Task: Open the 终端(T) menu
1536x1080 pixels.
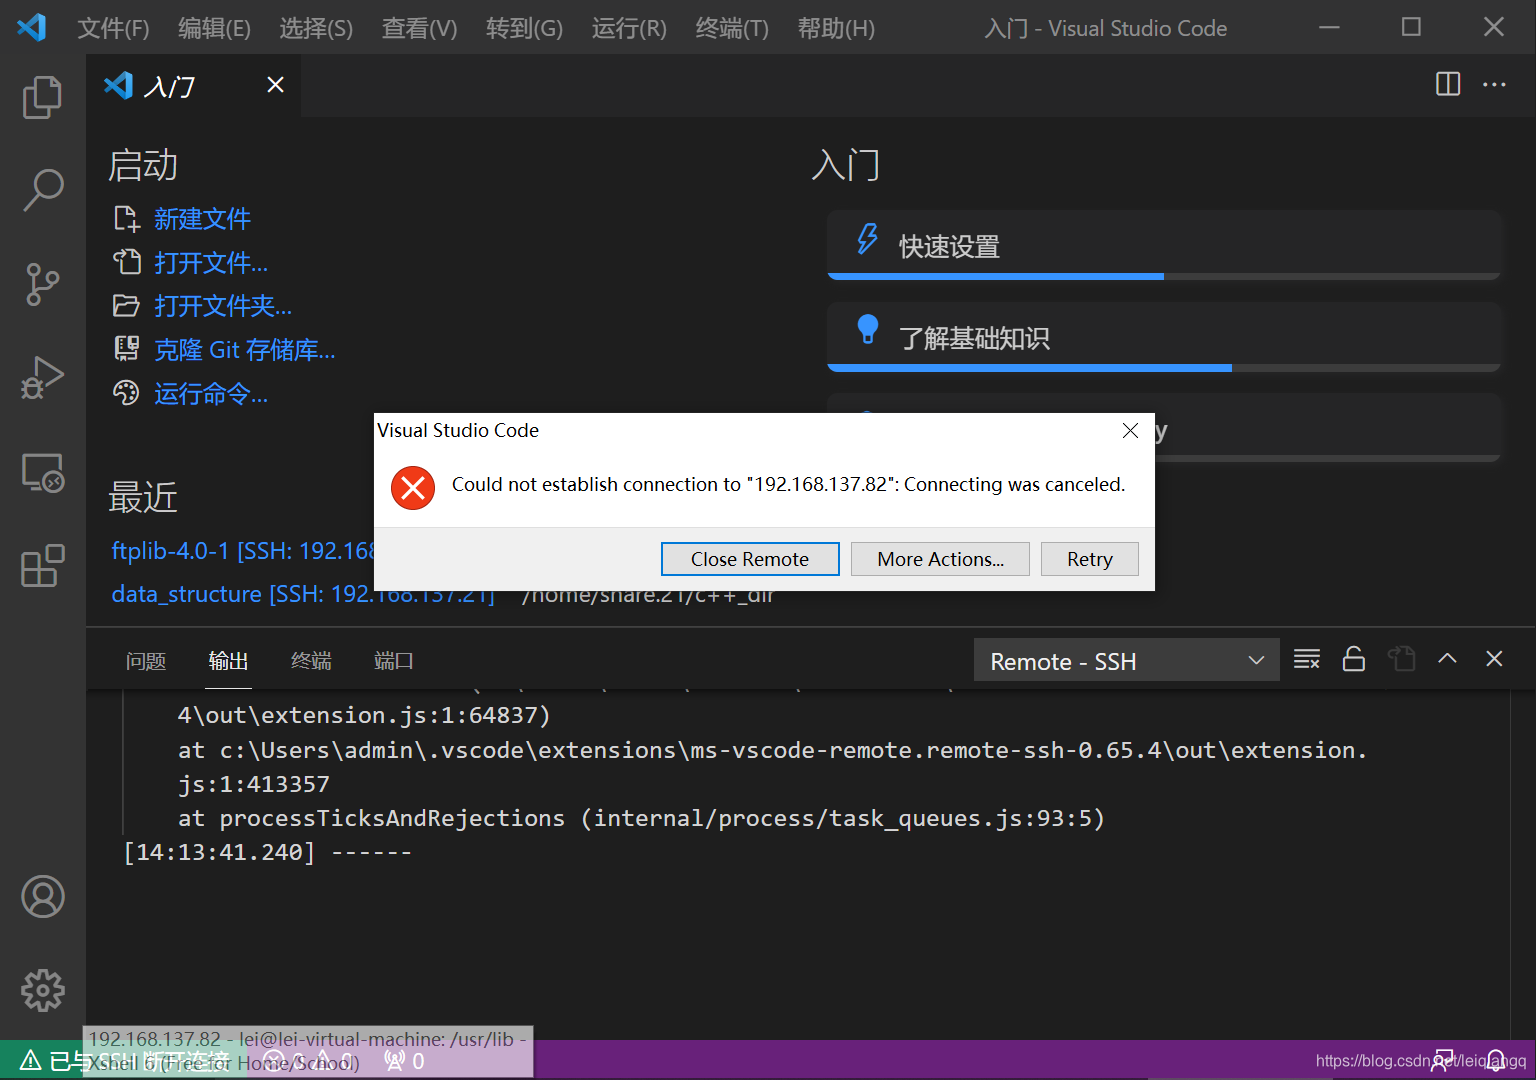Action: 731,28
